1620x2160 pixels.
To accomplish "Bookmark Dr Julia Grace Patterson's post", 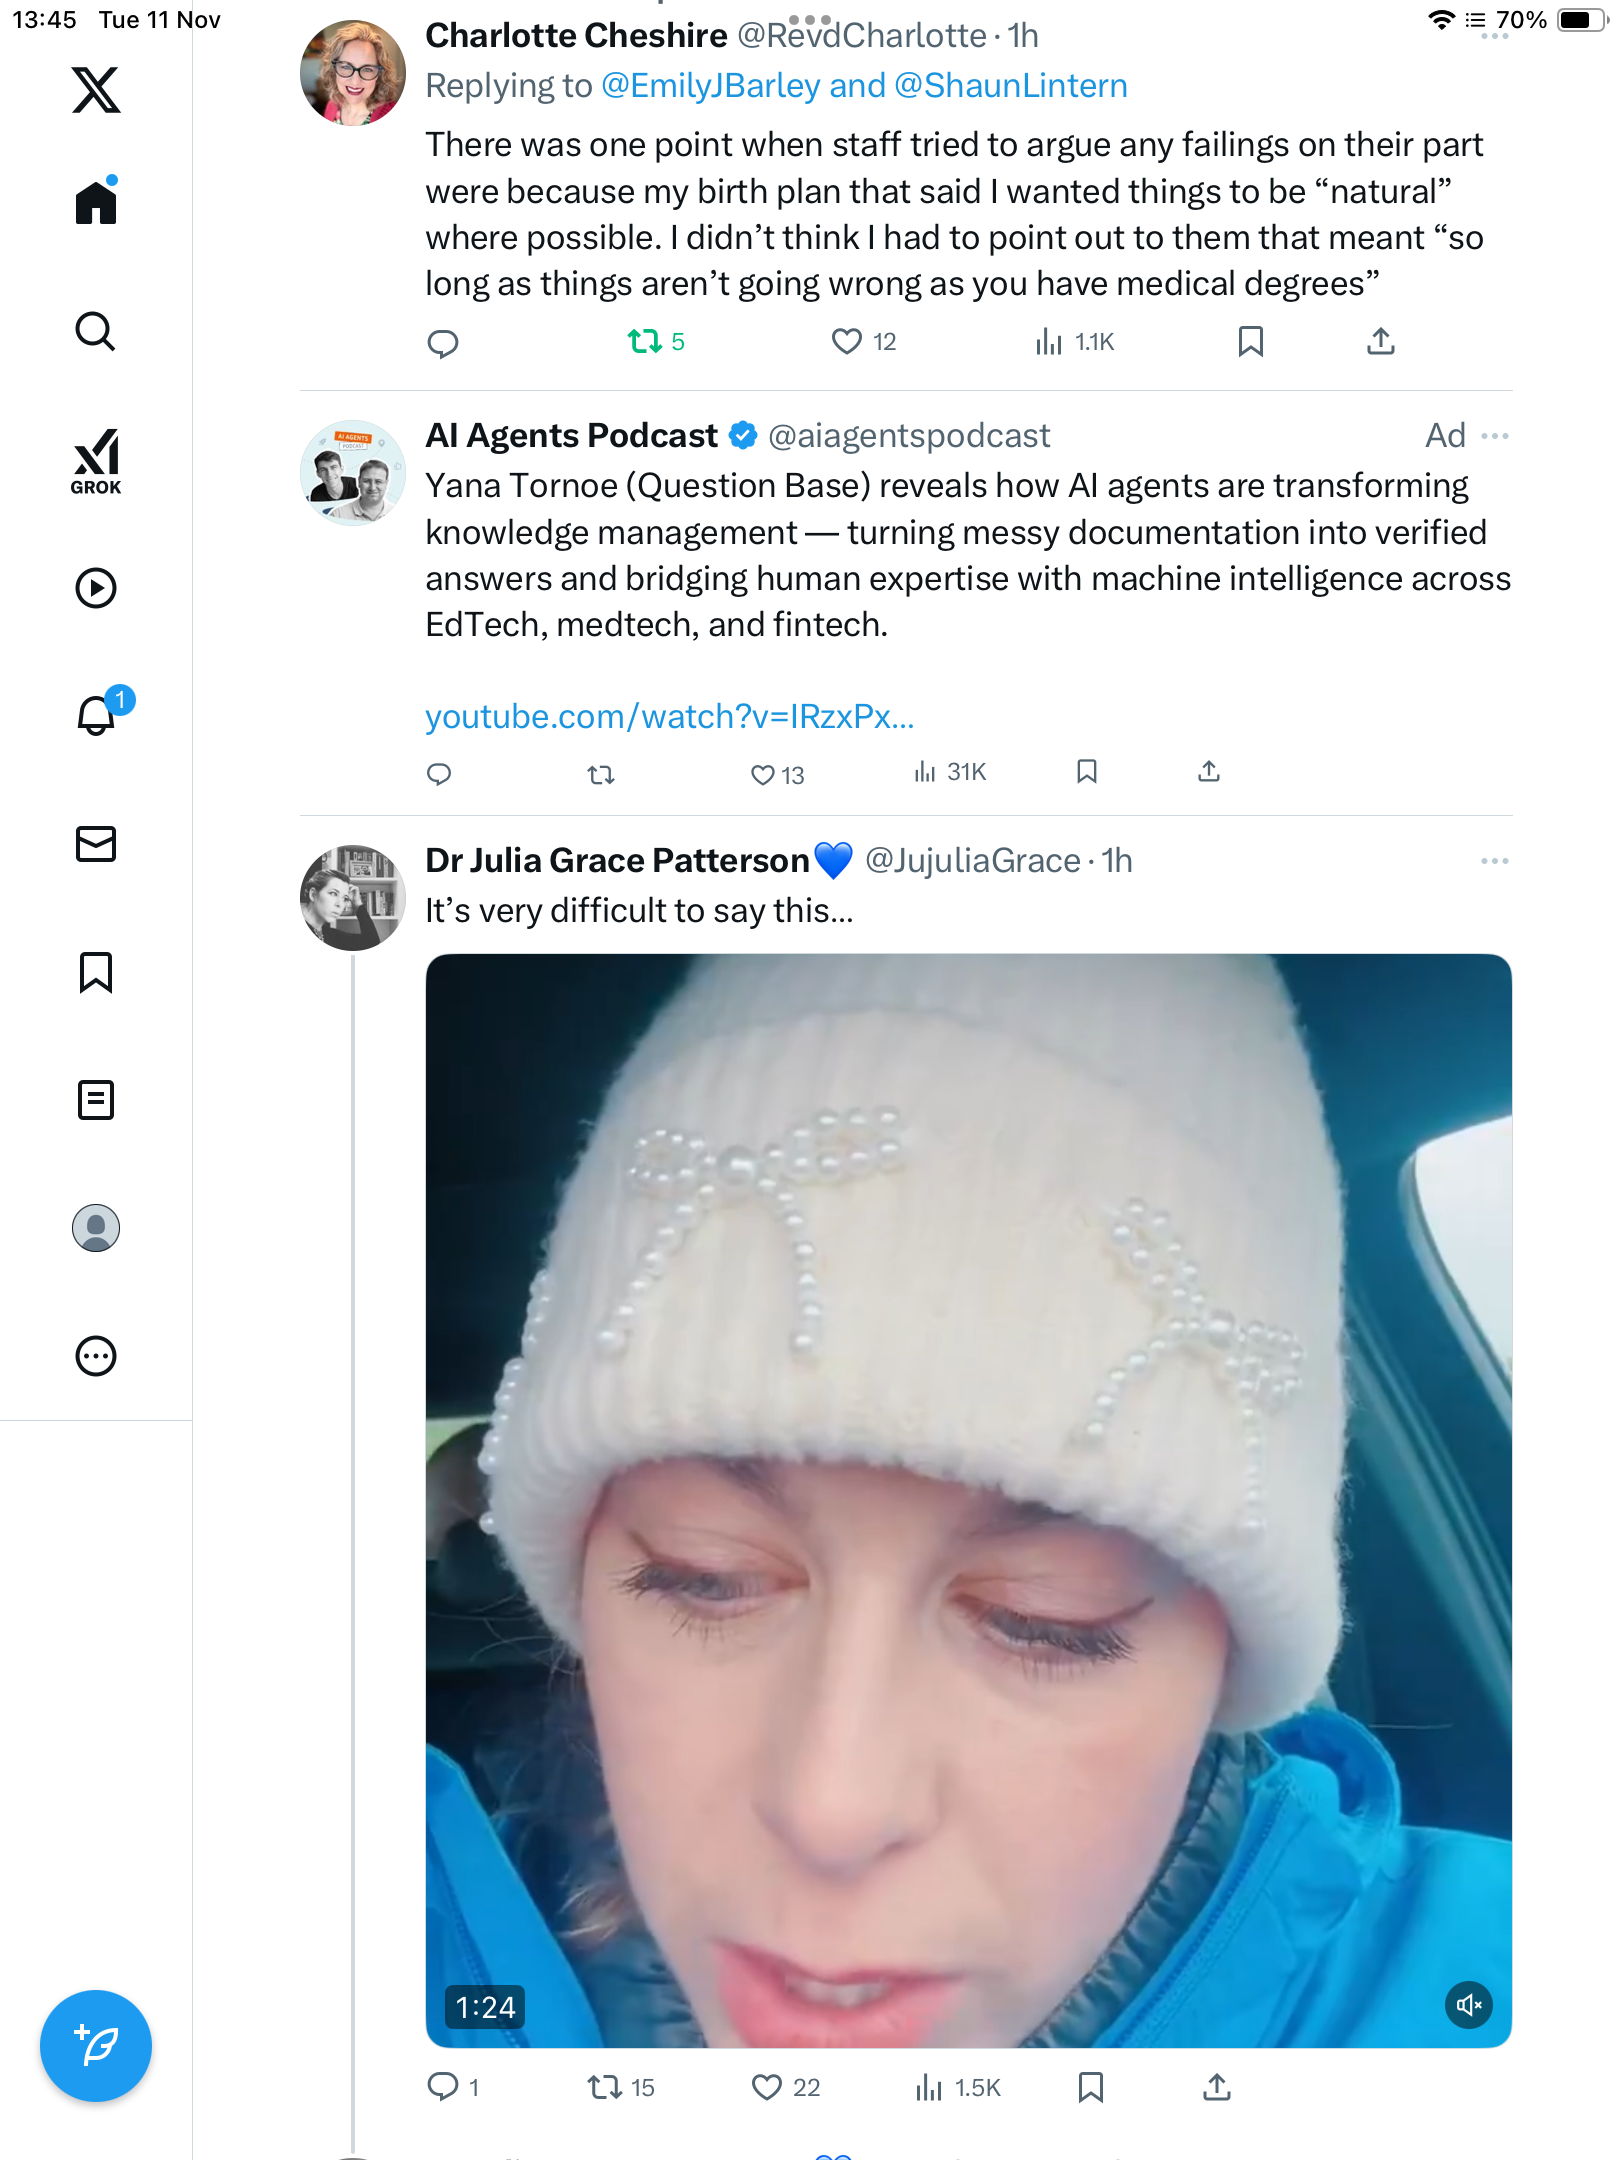I will [1091, 2087].
